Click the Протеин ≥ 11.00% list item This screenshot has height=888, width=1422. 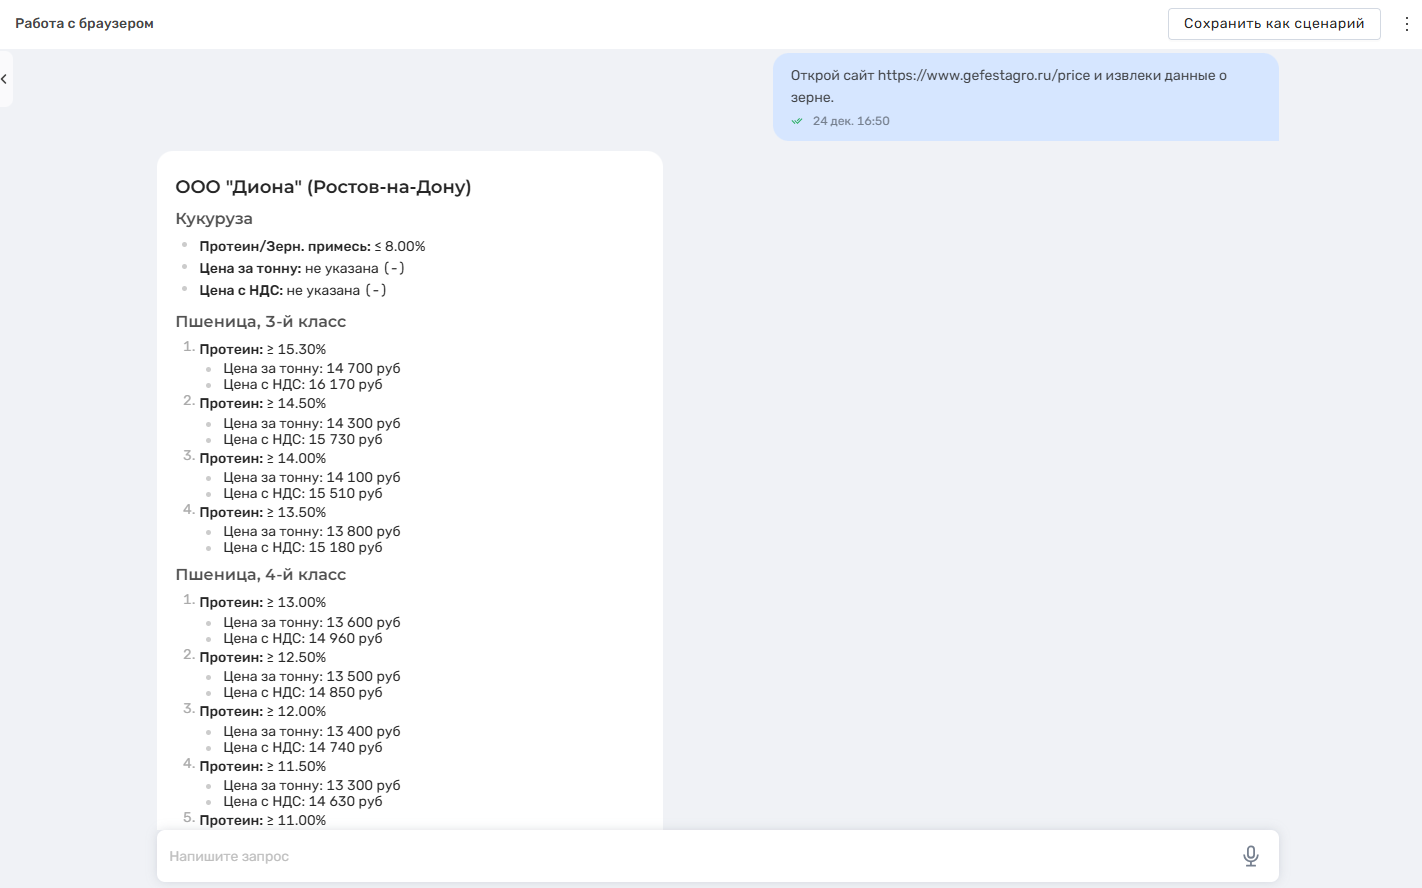(262, 820)
